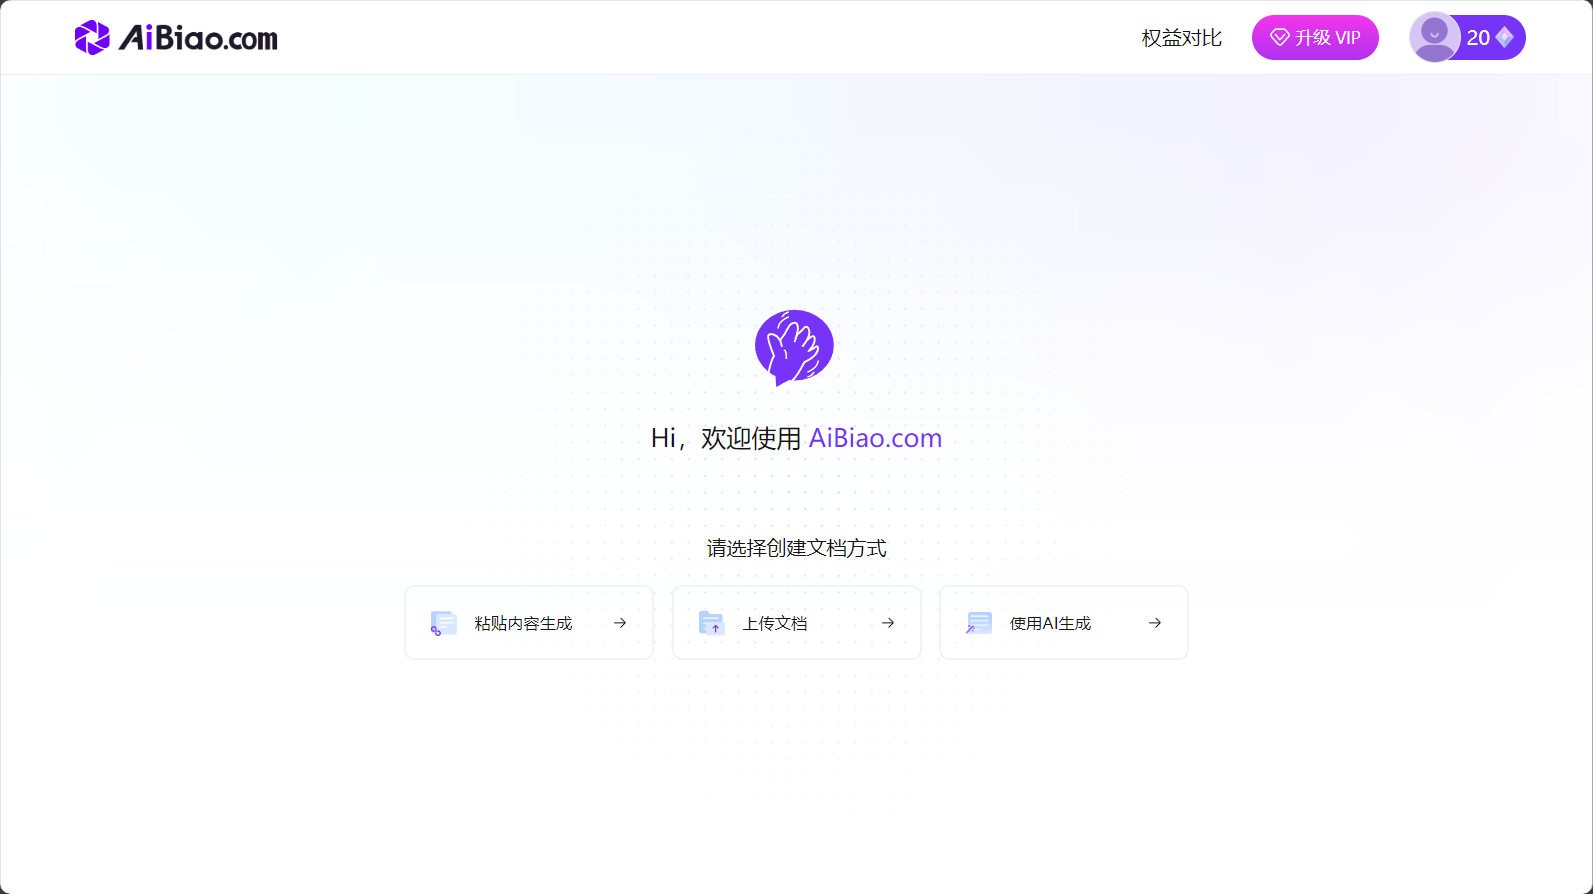Click the AiBiao.com link in the welcome text
This screenshot has height=894, width=1593.
click(x=875, y=438)
